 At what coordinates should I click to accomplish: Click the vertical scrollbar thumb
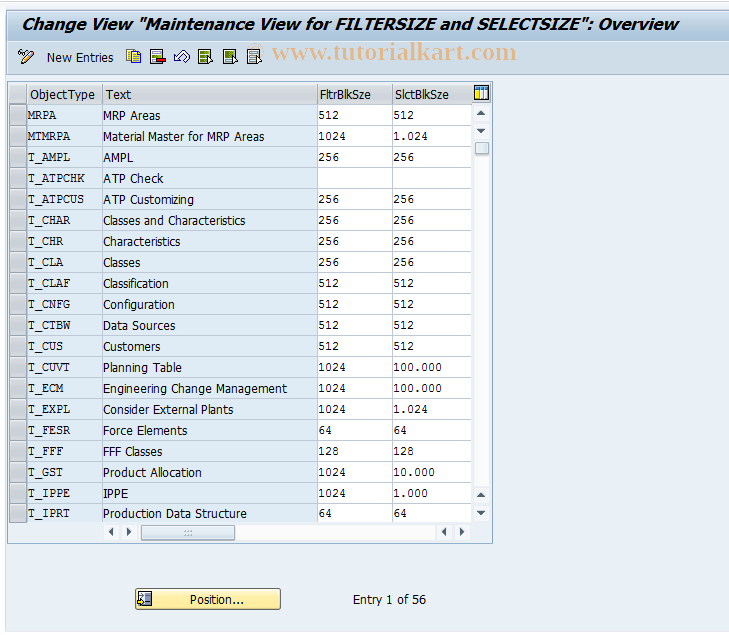click(482, 149)
